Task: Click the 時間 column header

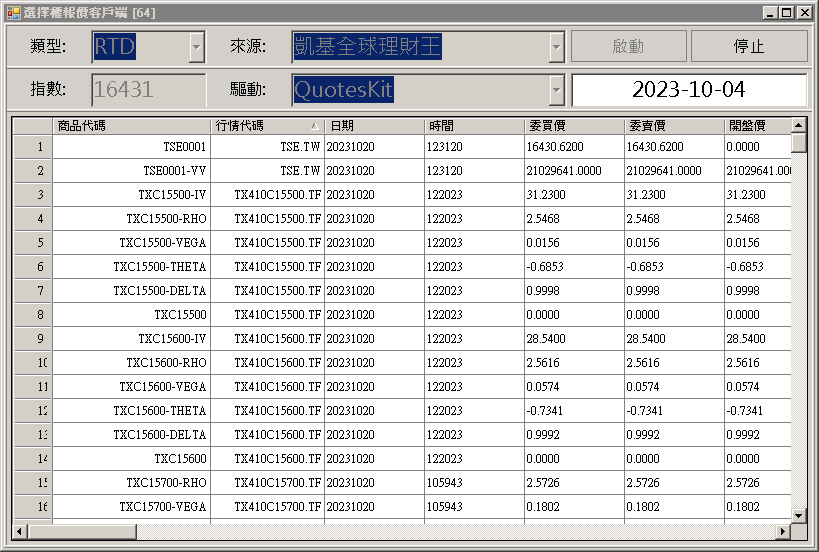Action: [474, 126]
